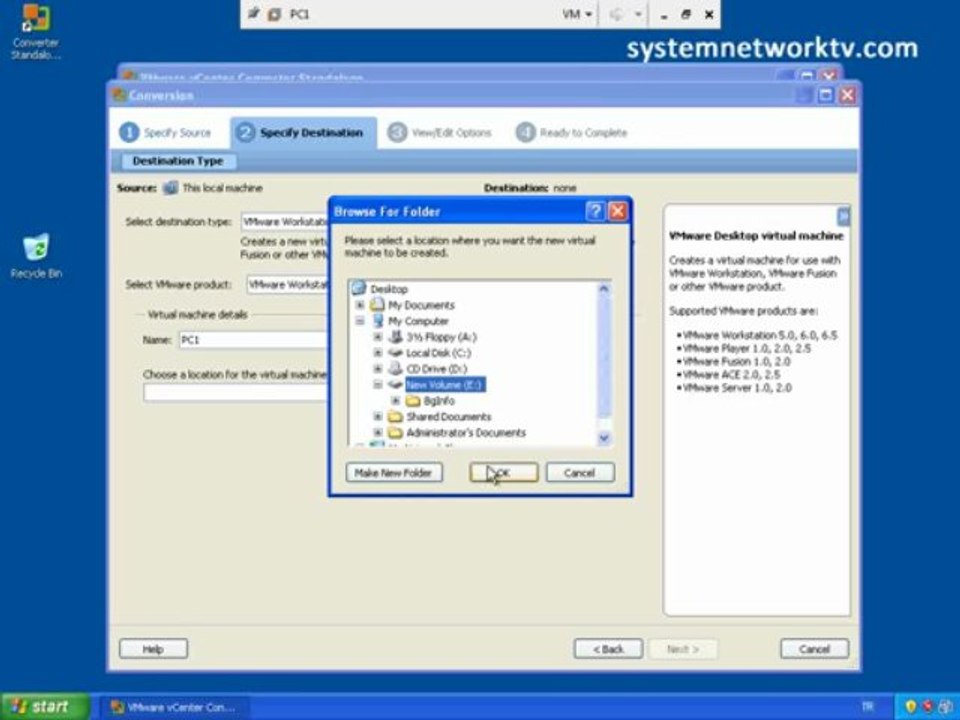
Task: Click the pin icon on the PC1 VM toolbar
Action: point(253,13)
